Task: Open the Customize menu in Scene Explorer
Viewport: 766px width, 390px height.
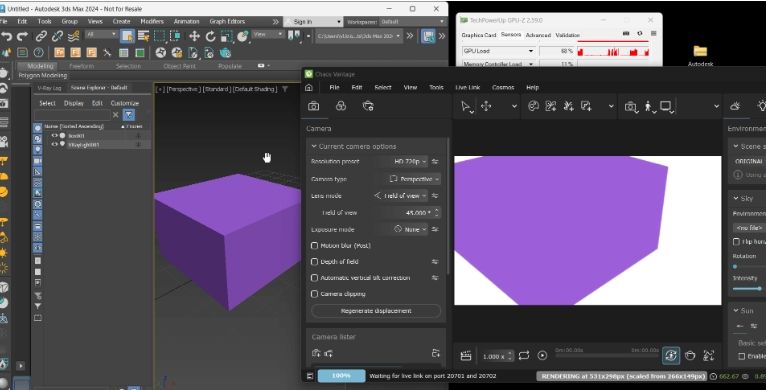Action: [x=125, y=103]
